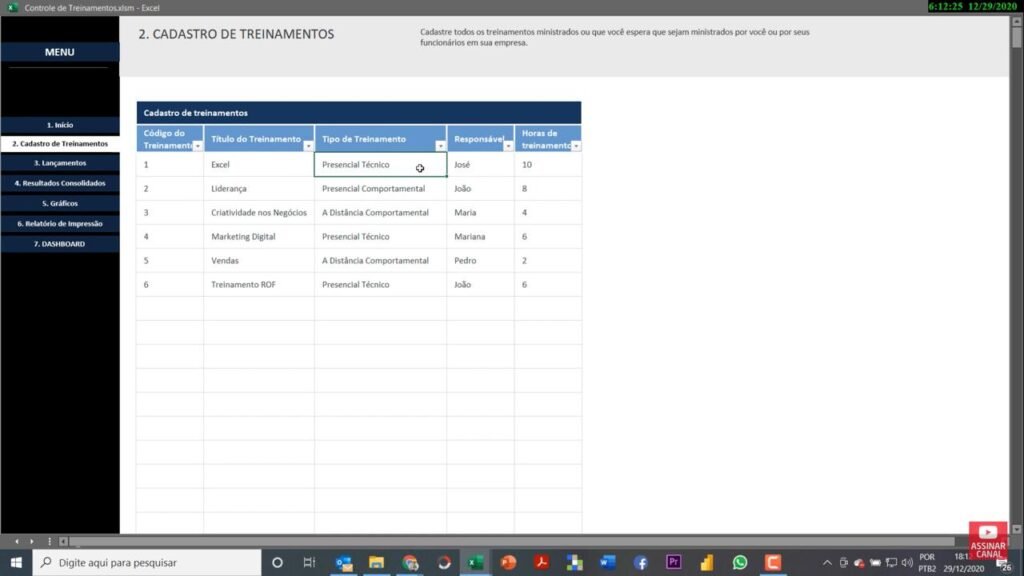Click vertical scrollbar up arrow
This screenshot has width=1024, height=576.
pyautogui.click(x=1017, y=22)
